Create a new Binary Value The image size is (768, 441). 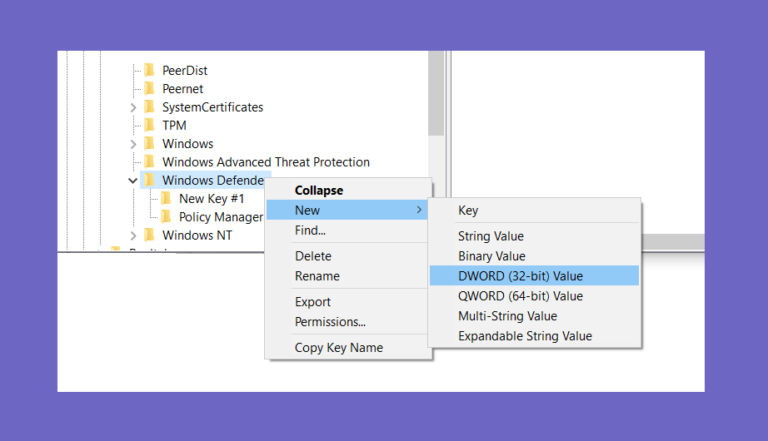(534, 256)
